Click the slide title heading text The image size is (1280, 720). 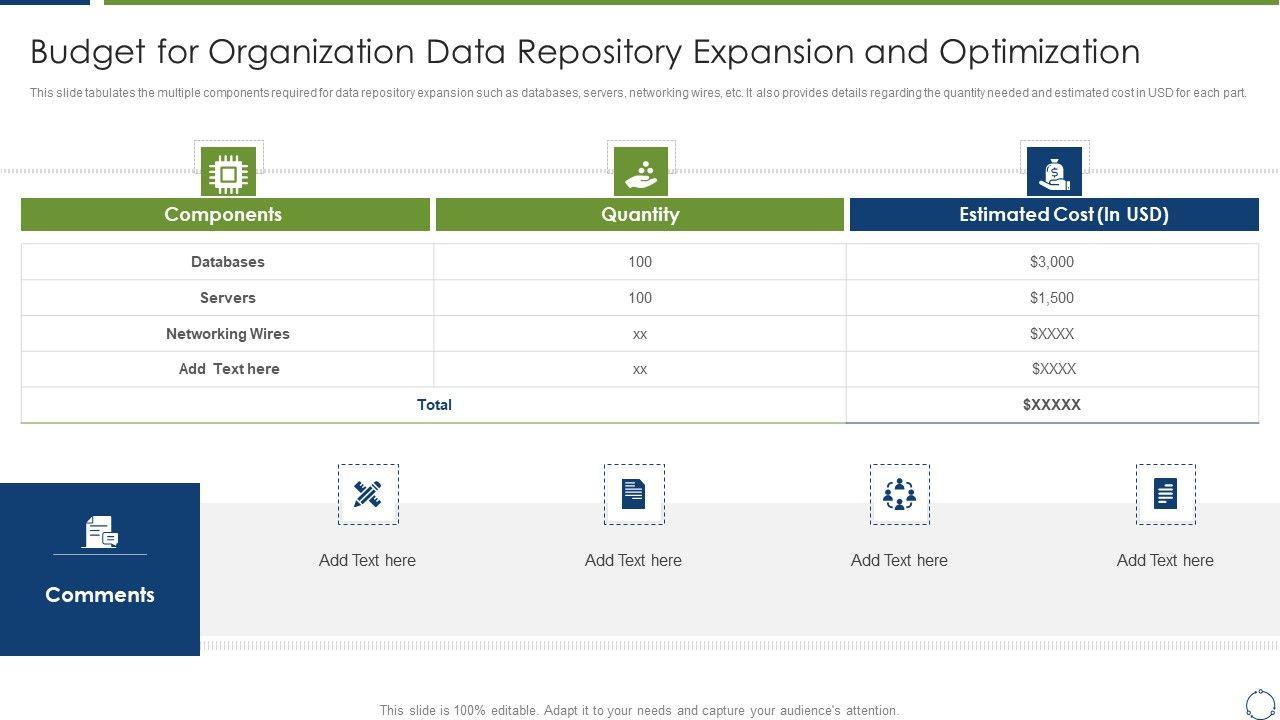585,52
